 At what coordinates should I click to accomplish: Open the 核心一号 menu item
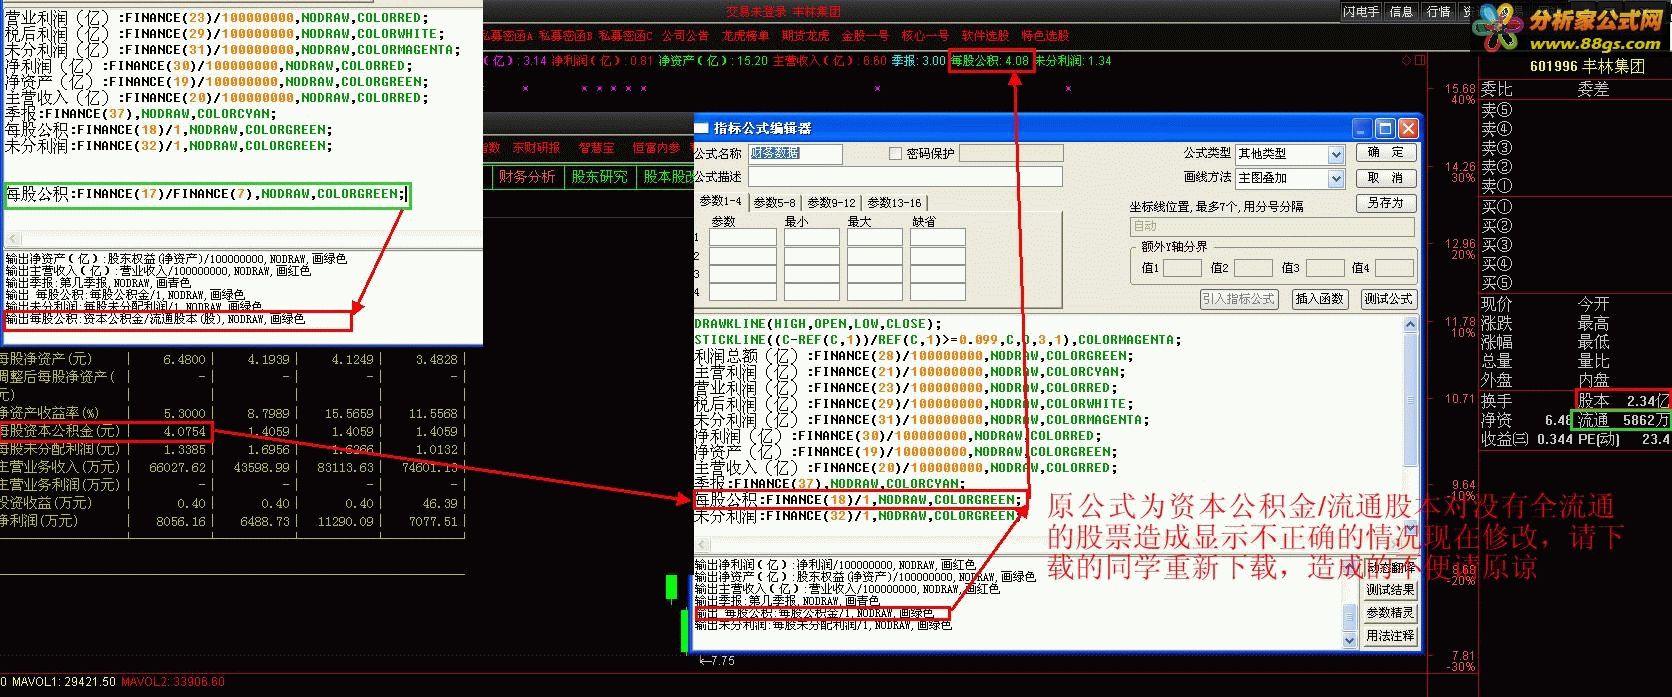pyautogui.click(x=925, y=36)
